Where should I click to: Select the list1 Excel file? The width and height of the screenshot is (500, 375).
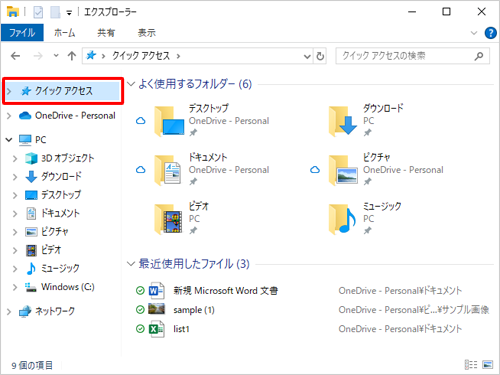(x=181, y=329)
